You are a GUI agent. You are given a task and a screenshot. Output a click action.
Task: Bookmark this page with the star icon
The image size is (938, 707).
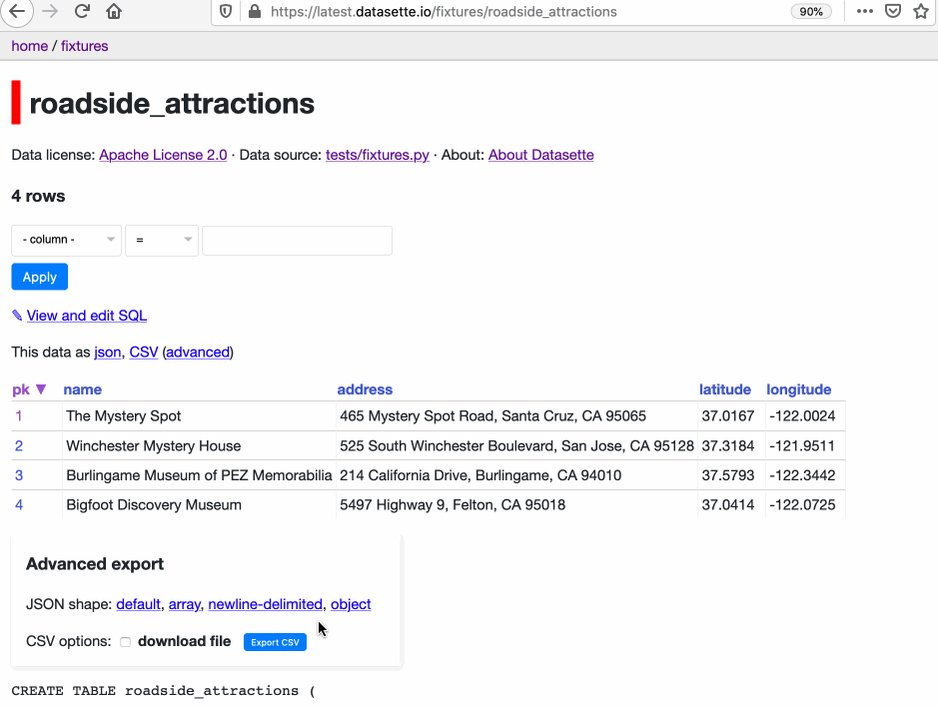pos(921,11)
